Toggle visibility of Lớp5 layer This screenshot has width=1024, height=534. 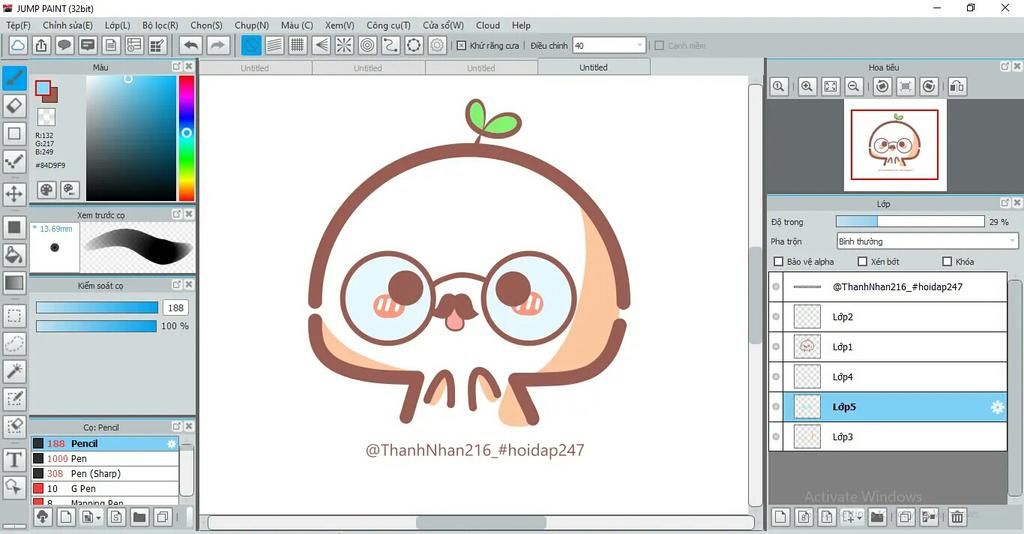coord(776,407)
